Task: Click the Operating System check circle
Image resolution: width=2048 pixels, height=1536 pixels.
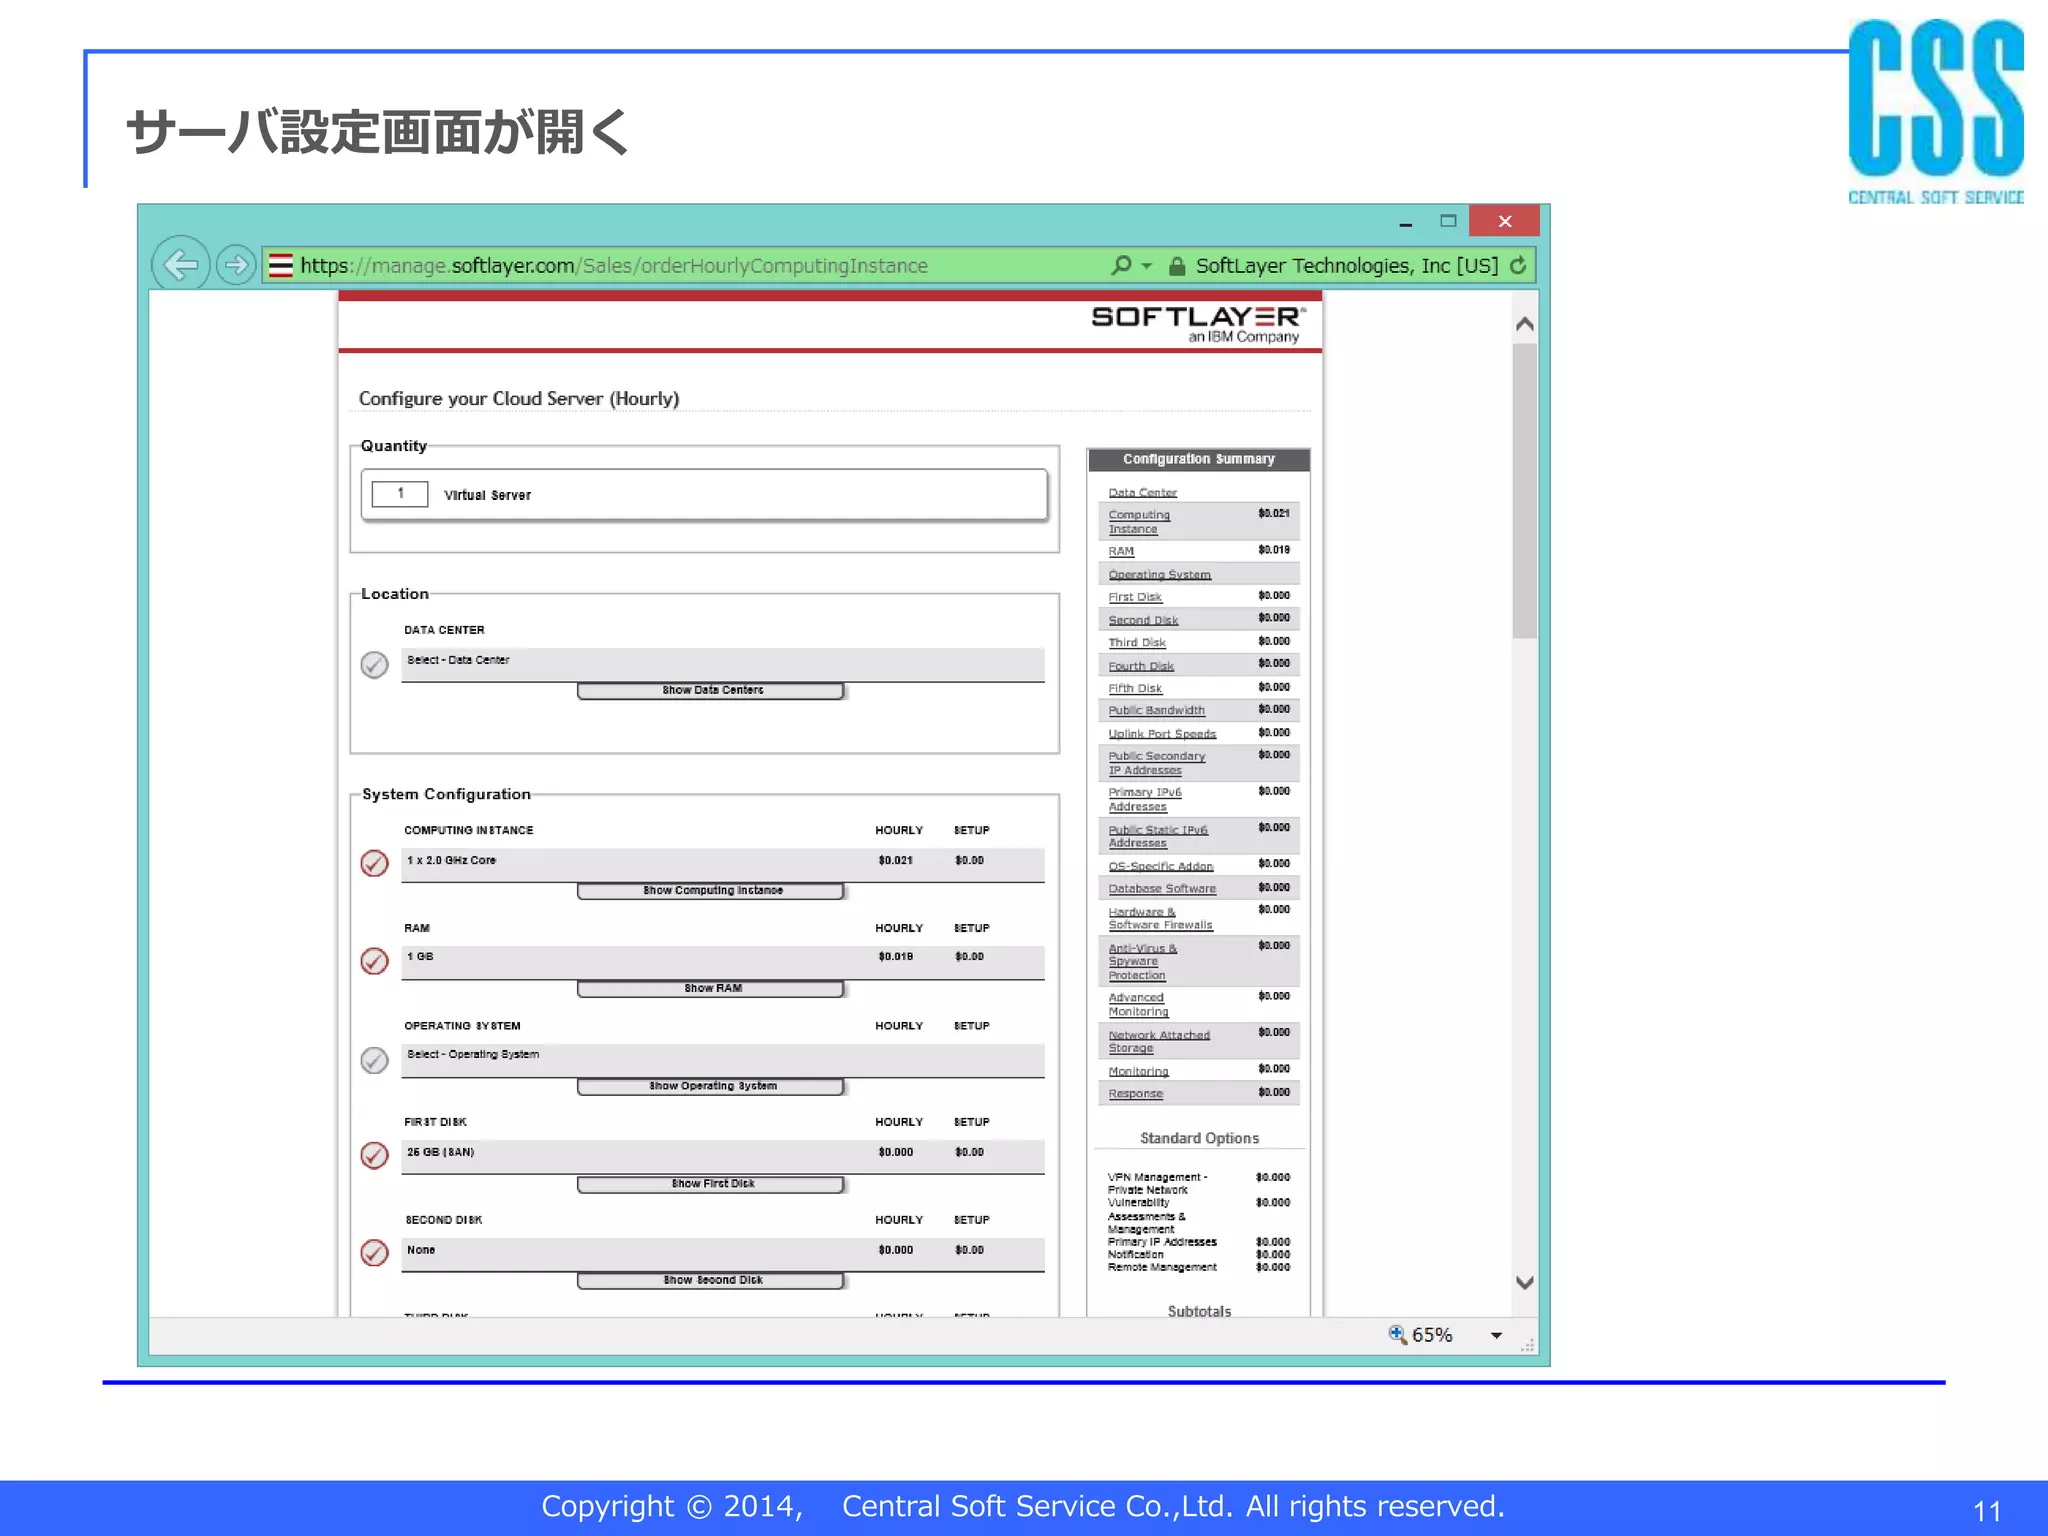Action: click(x=374, y=1060)
